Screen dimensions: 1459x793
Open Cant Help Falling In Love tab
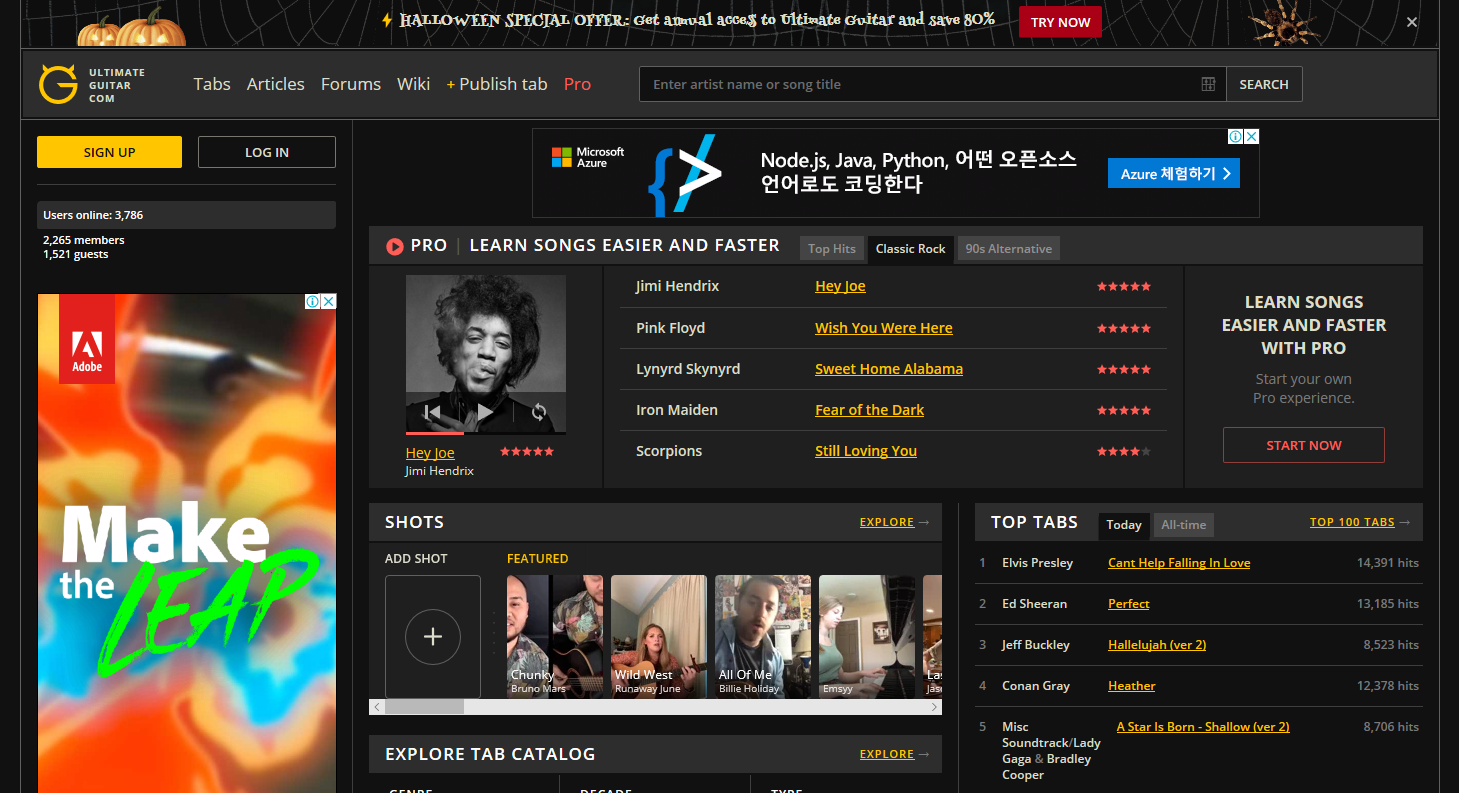[1179, 563]
